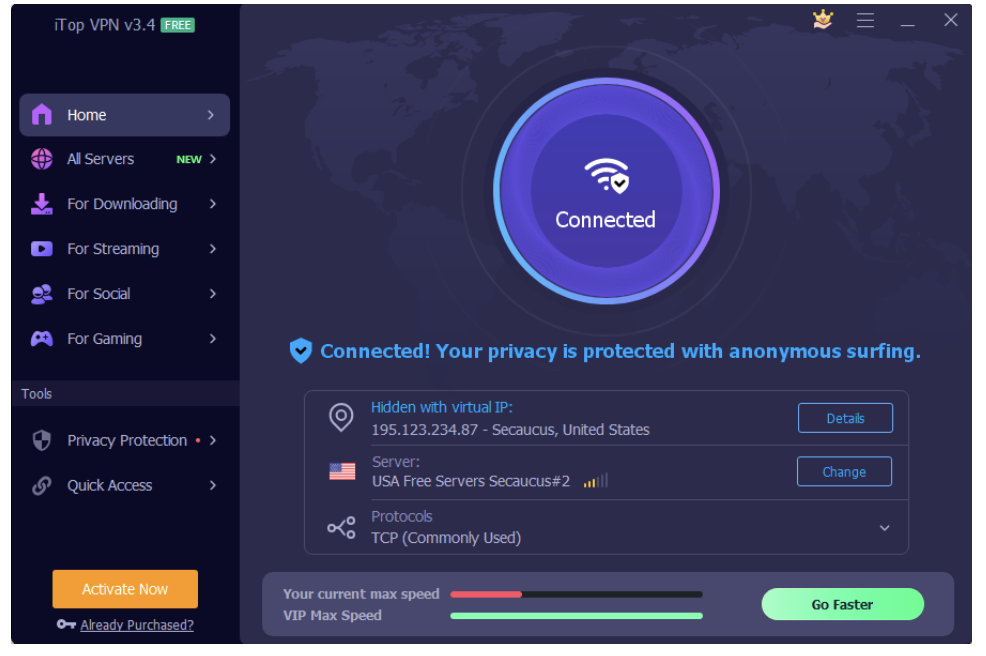
Task: Click the current max speed bar
Action: point(576,594)
